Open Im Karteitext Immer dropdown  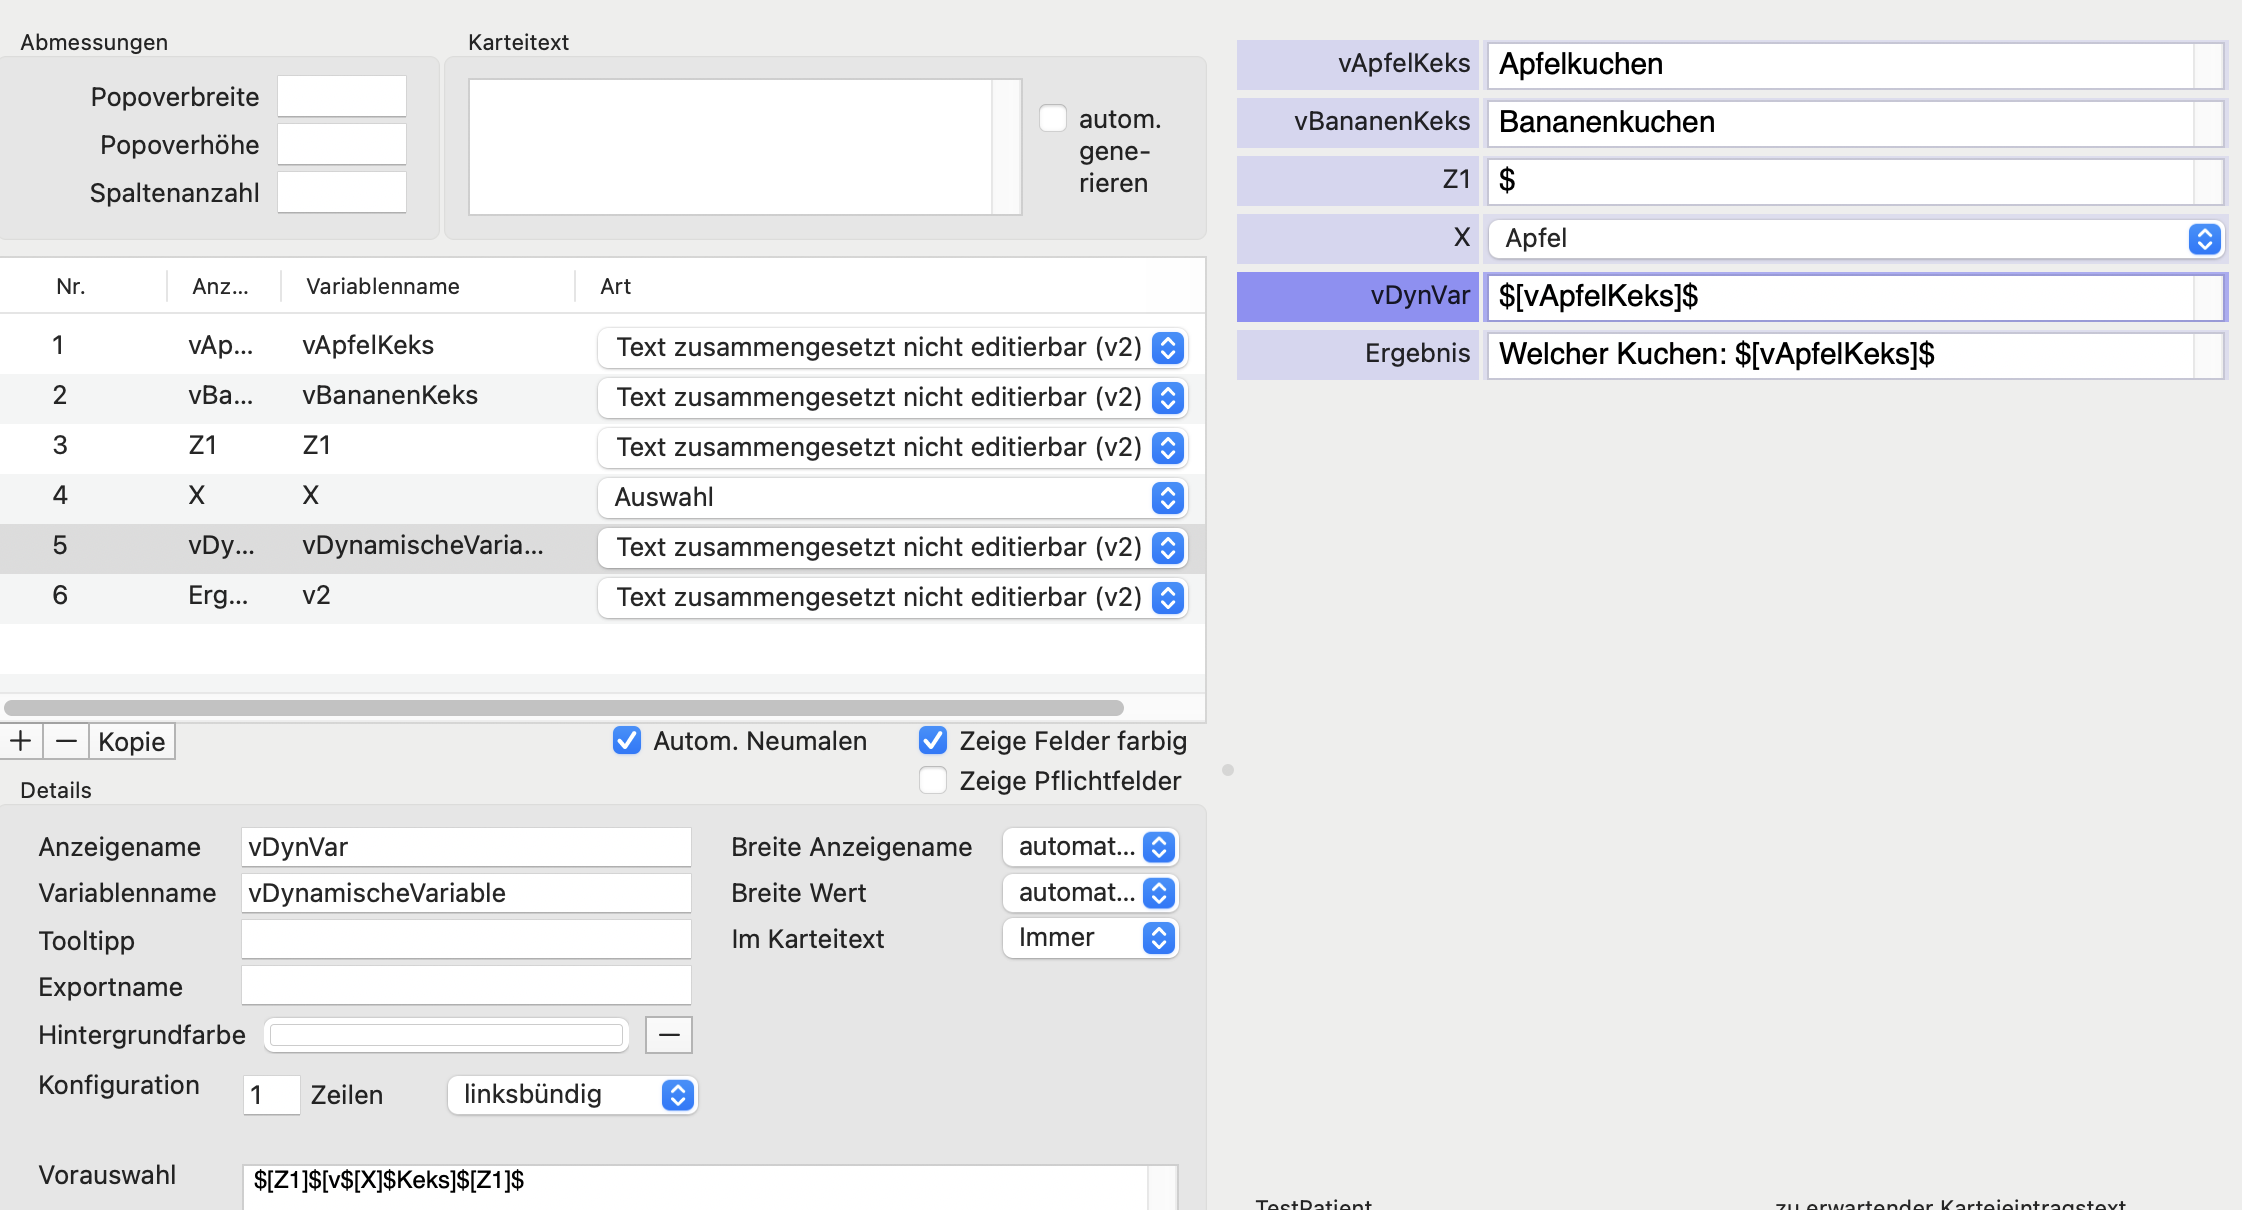point(1091,938)
